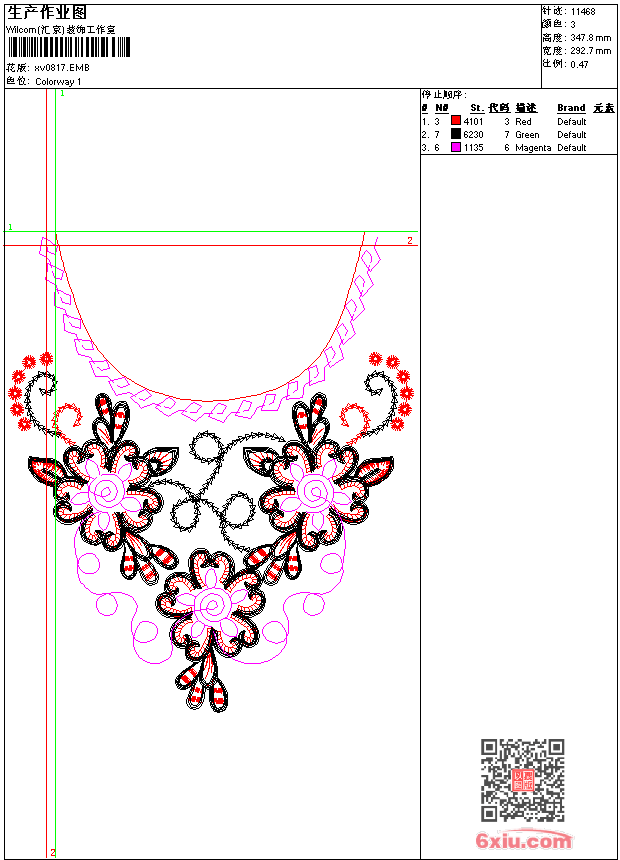Click the xv0817.EMB file name
The height and width of the screenshot is (860, 620).
pyautogui.click(x=62, y=68)
